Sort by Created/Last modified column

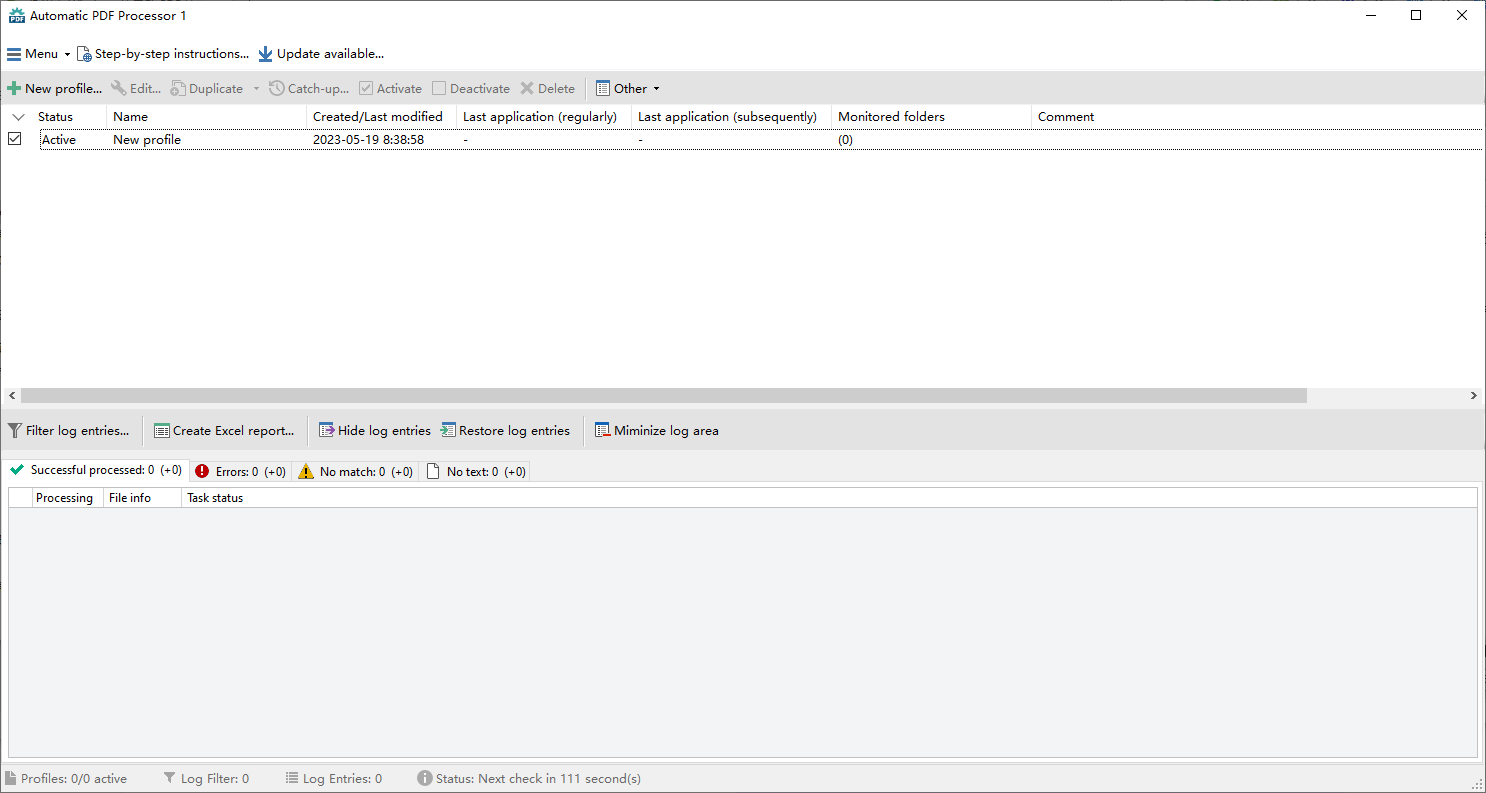[x=381, y=117]
